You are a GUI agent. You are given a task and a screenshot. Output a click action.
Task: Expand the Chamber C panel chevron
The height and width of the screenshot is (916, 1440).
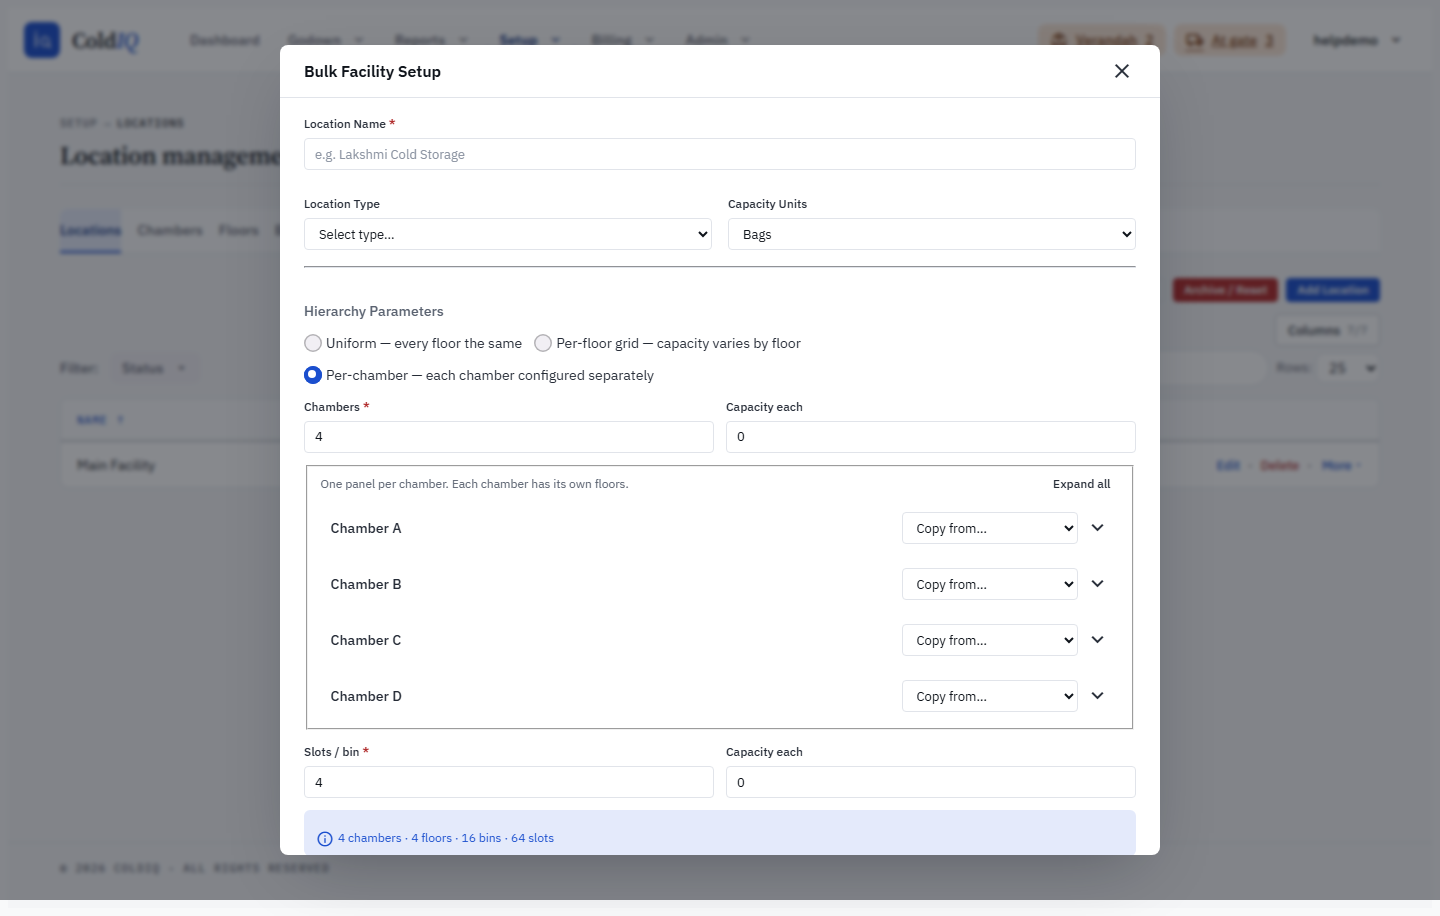1097,640
